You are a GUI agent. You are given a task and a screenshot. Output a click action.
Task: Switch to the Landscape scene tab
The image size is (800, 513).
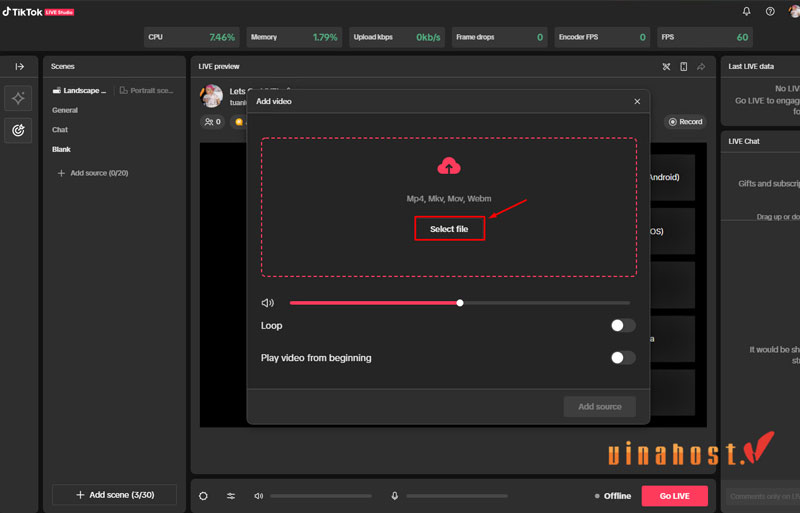[x=80, y=90]
